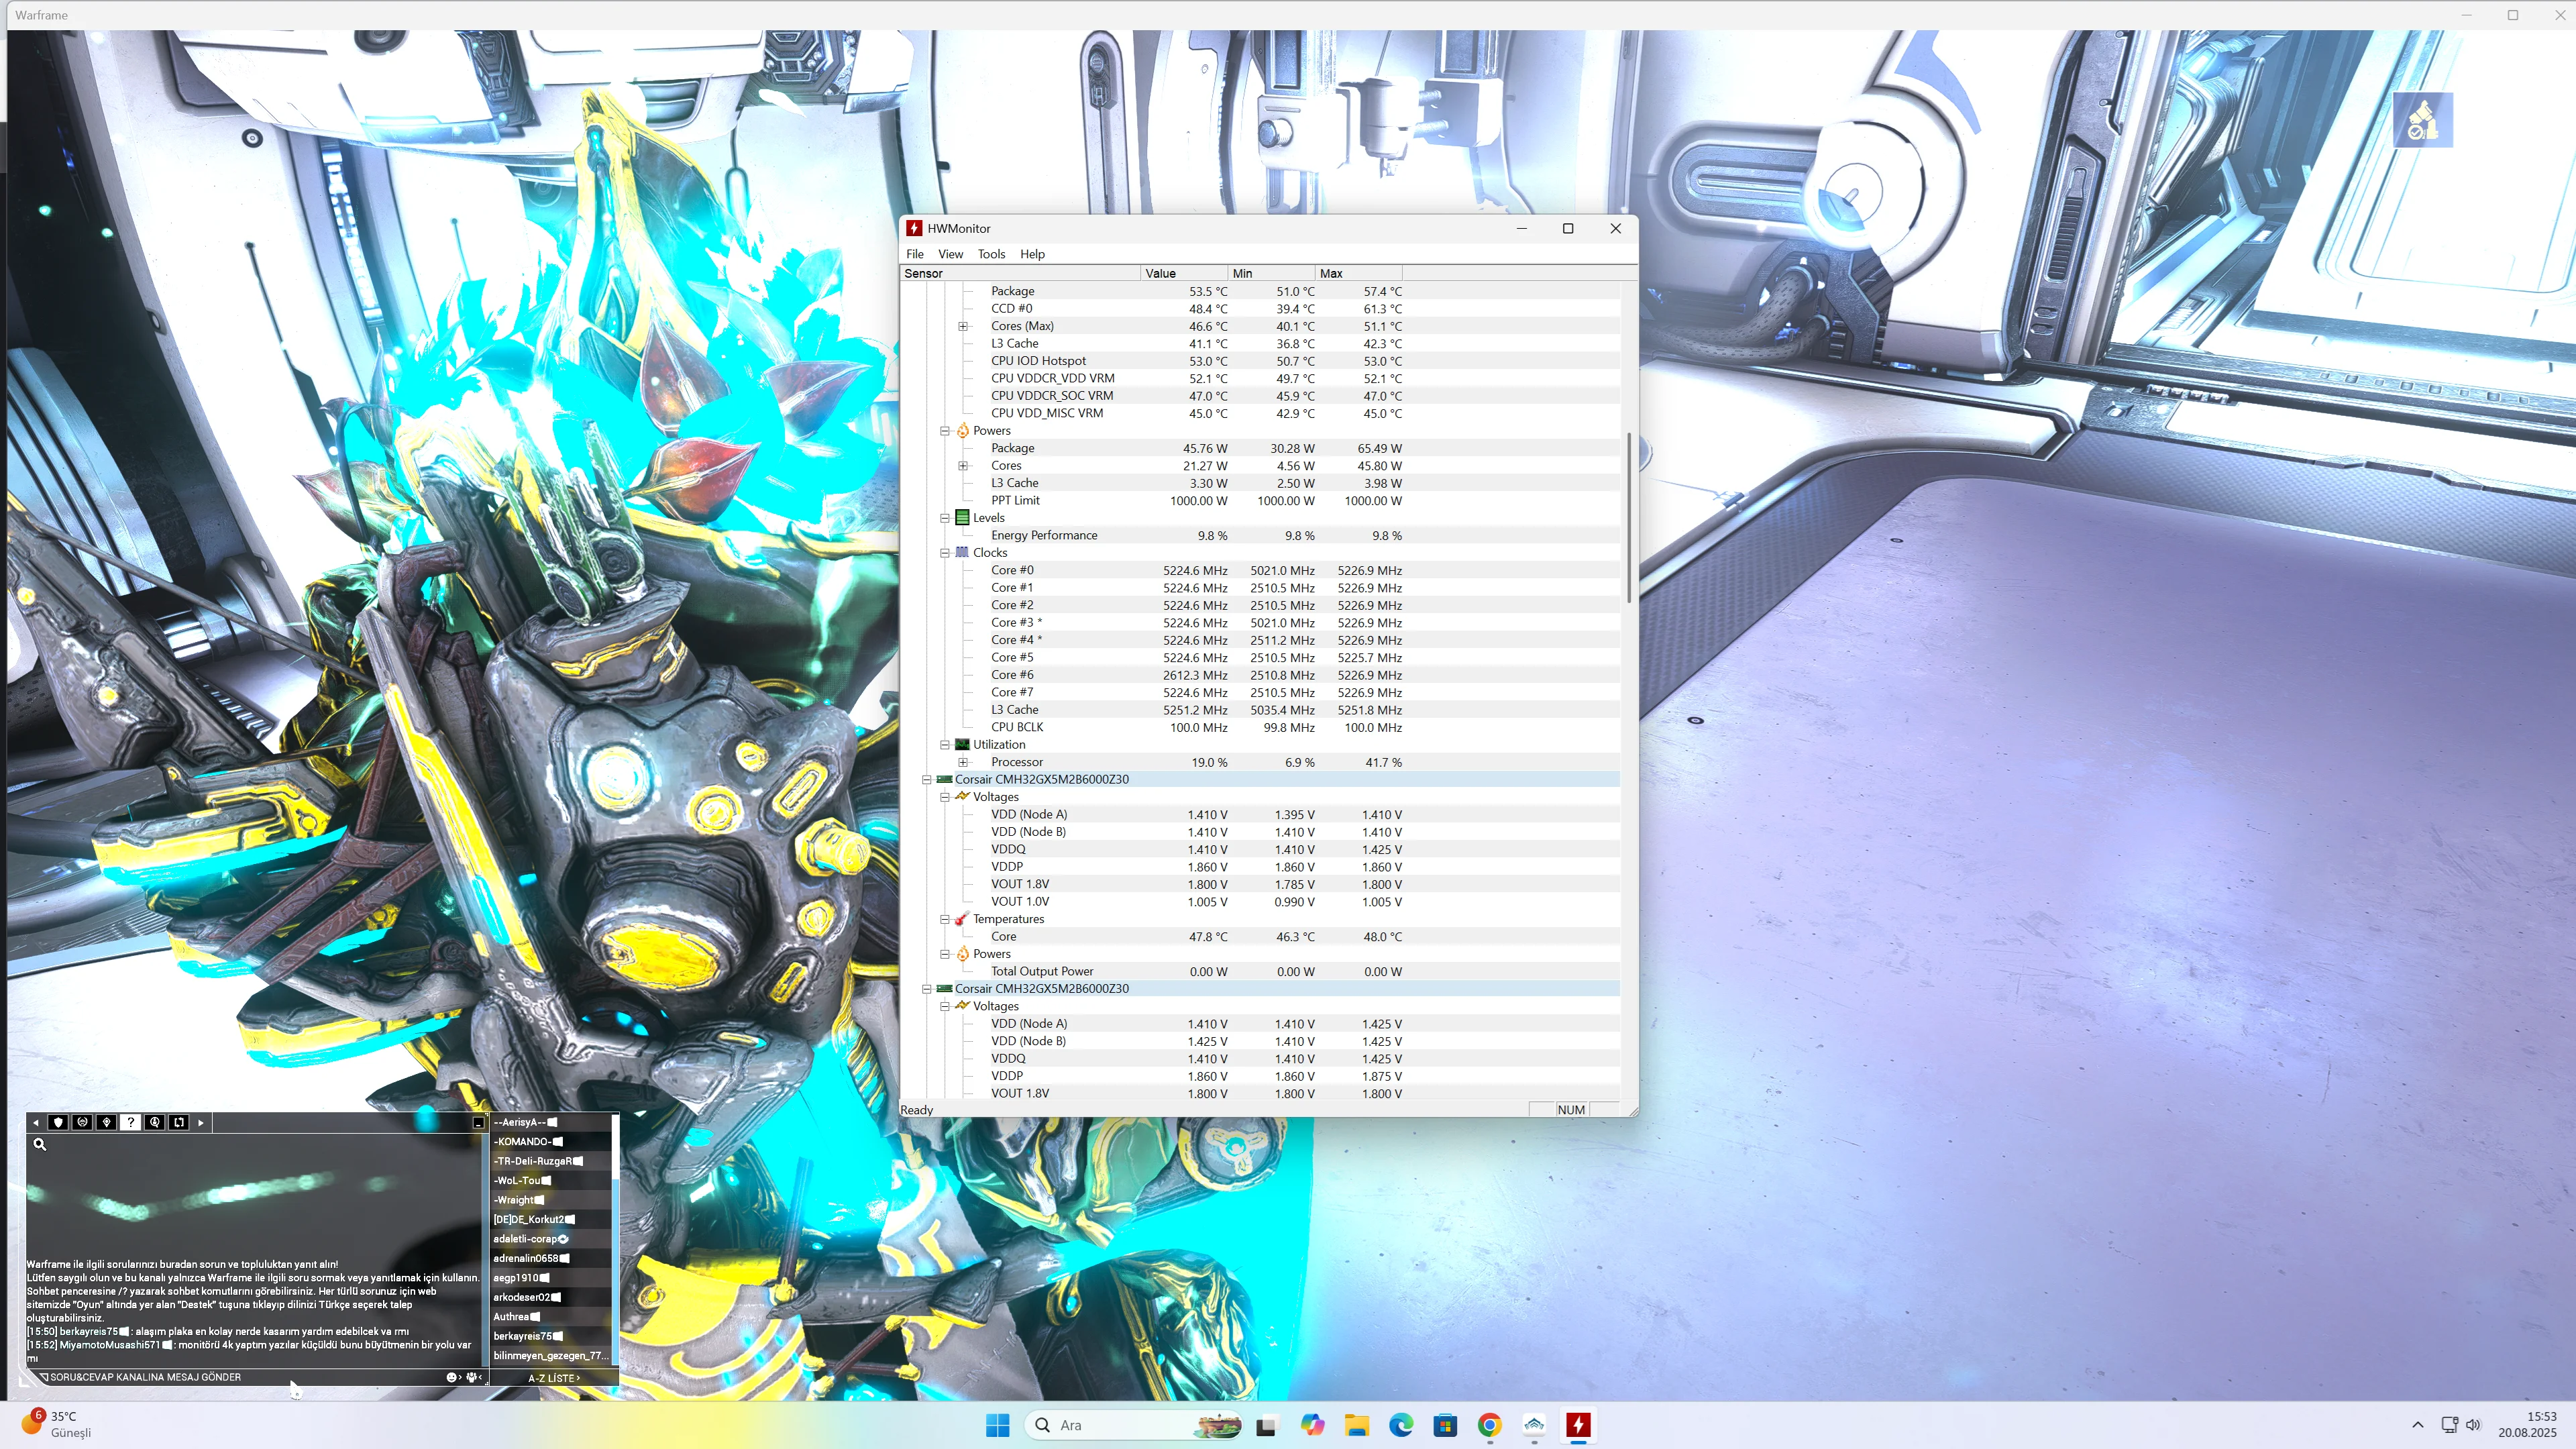Open the emoji picker in the chat bar
2576x1449 pixels.
(452, 1378)
